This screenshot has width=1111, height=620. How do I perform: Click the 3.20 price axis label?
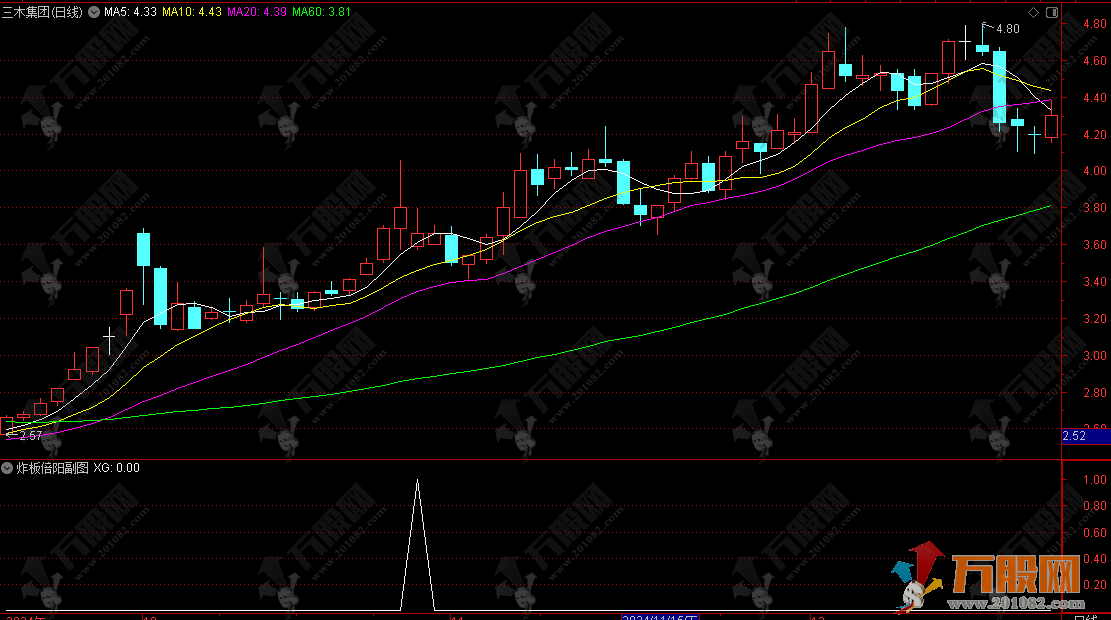(1095, 319)
